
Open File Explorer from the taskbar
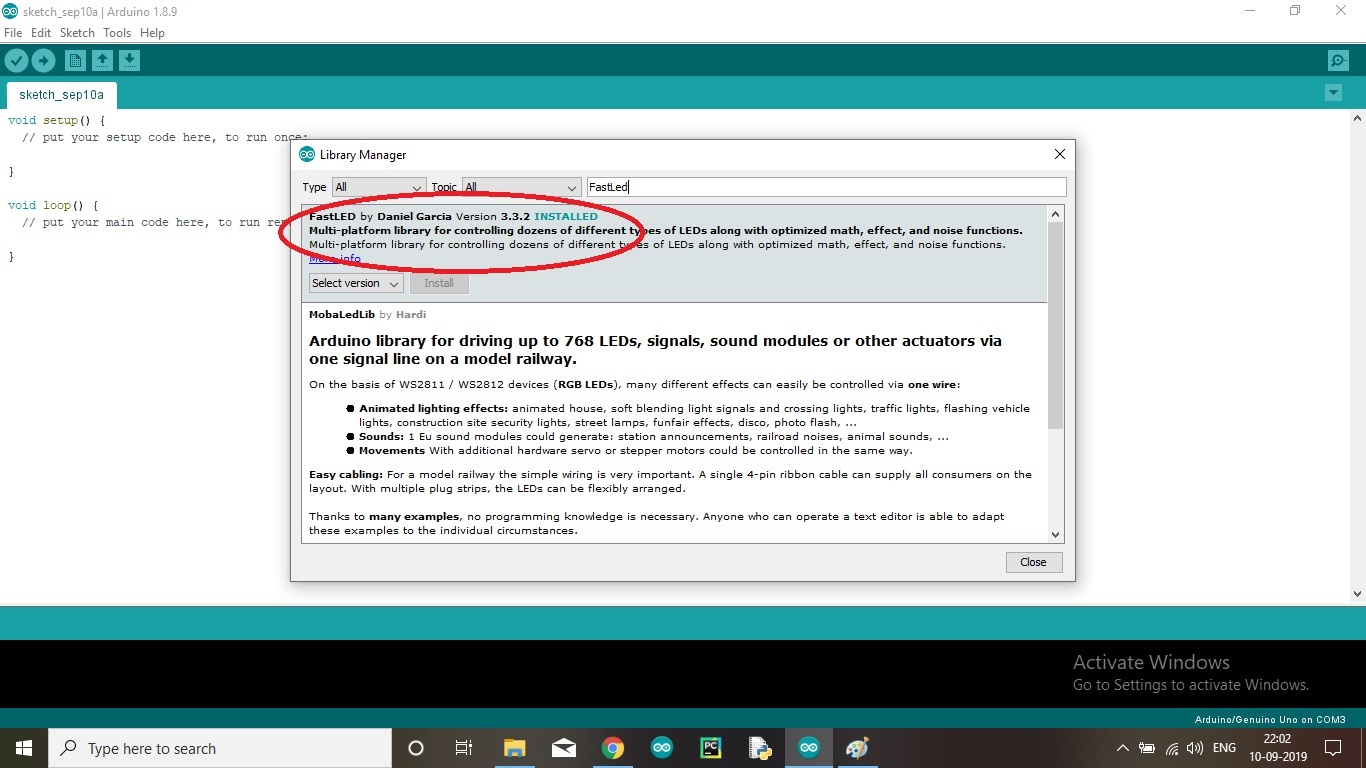[x=514, y=748]
